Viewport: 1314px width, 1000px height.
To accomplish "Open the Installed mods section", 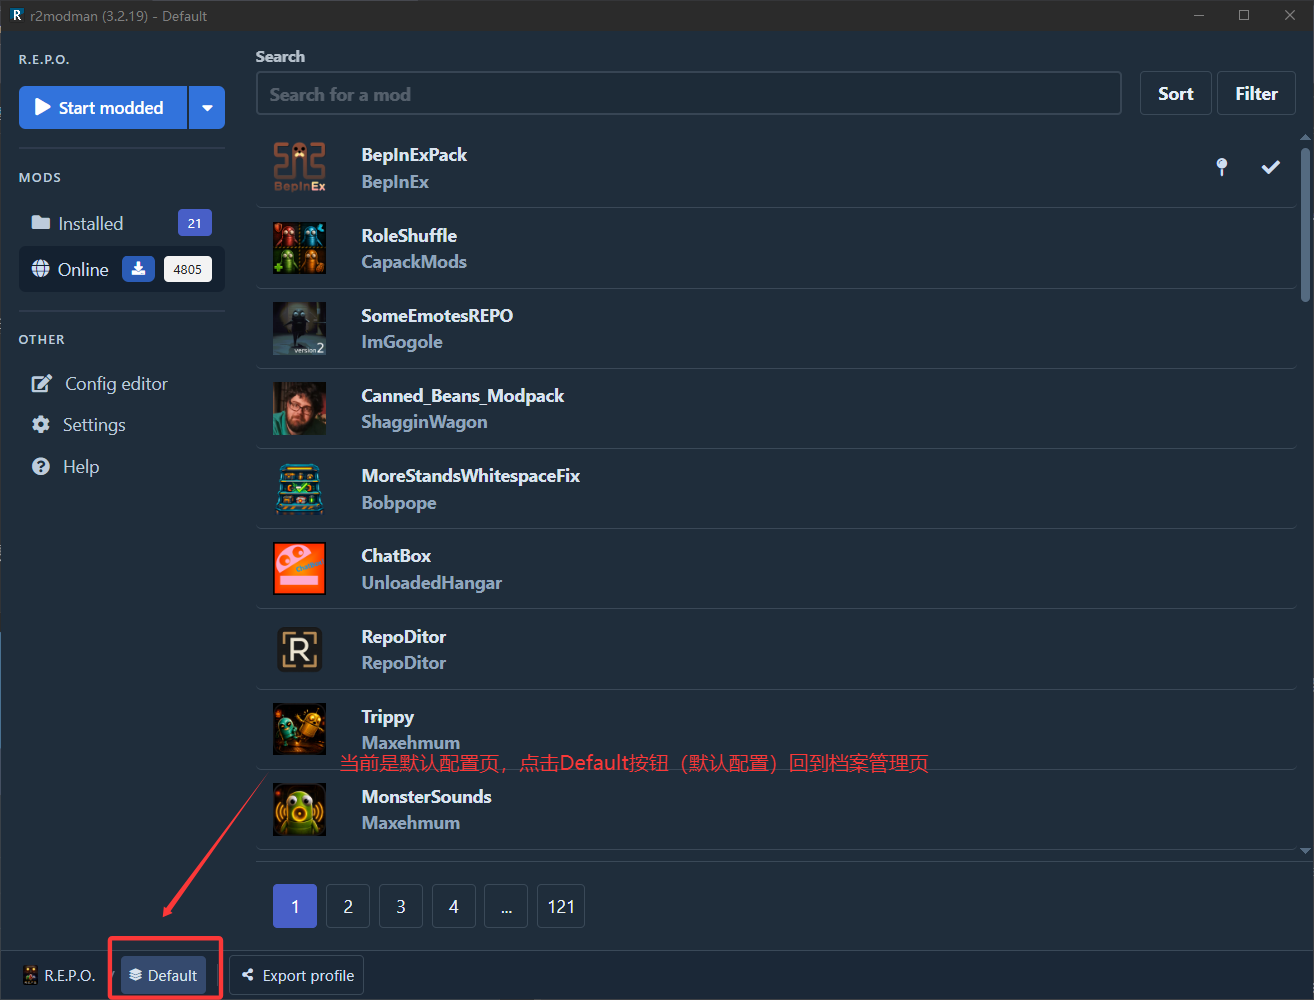I will [x=122, y=223].
